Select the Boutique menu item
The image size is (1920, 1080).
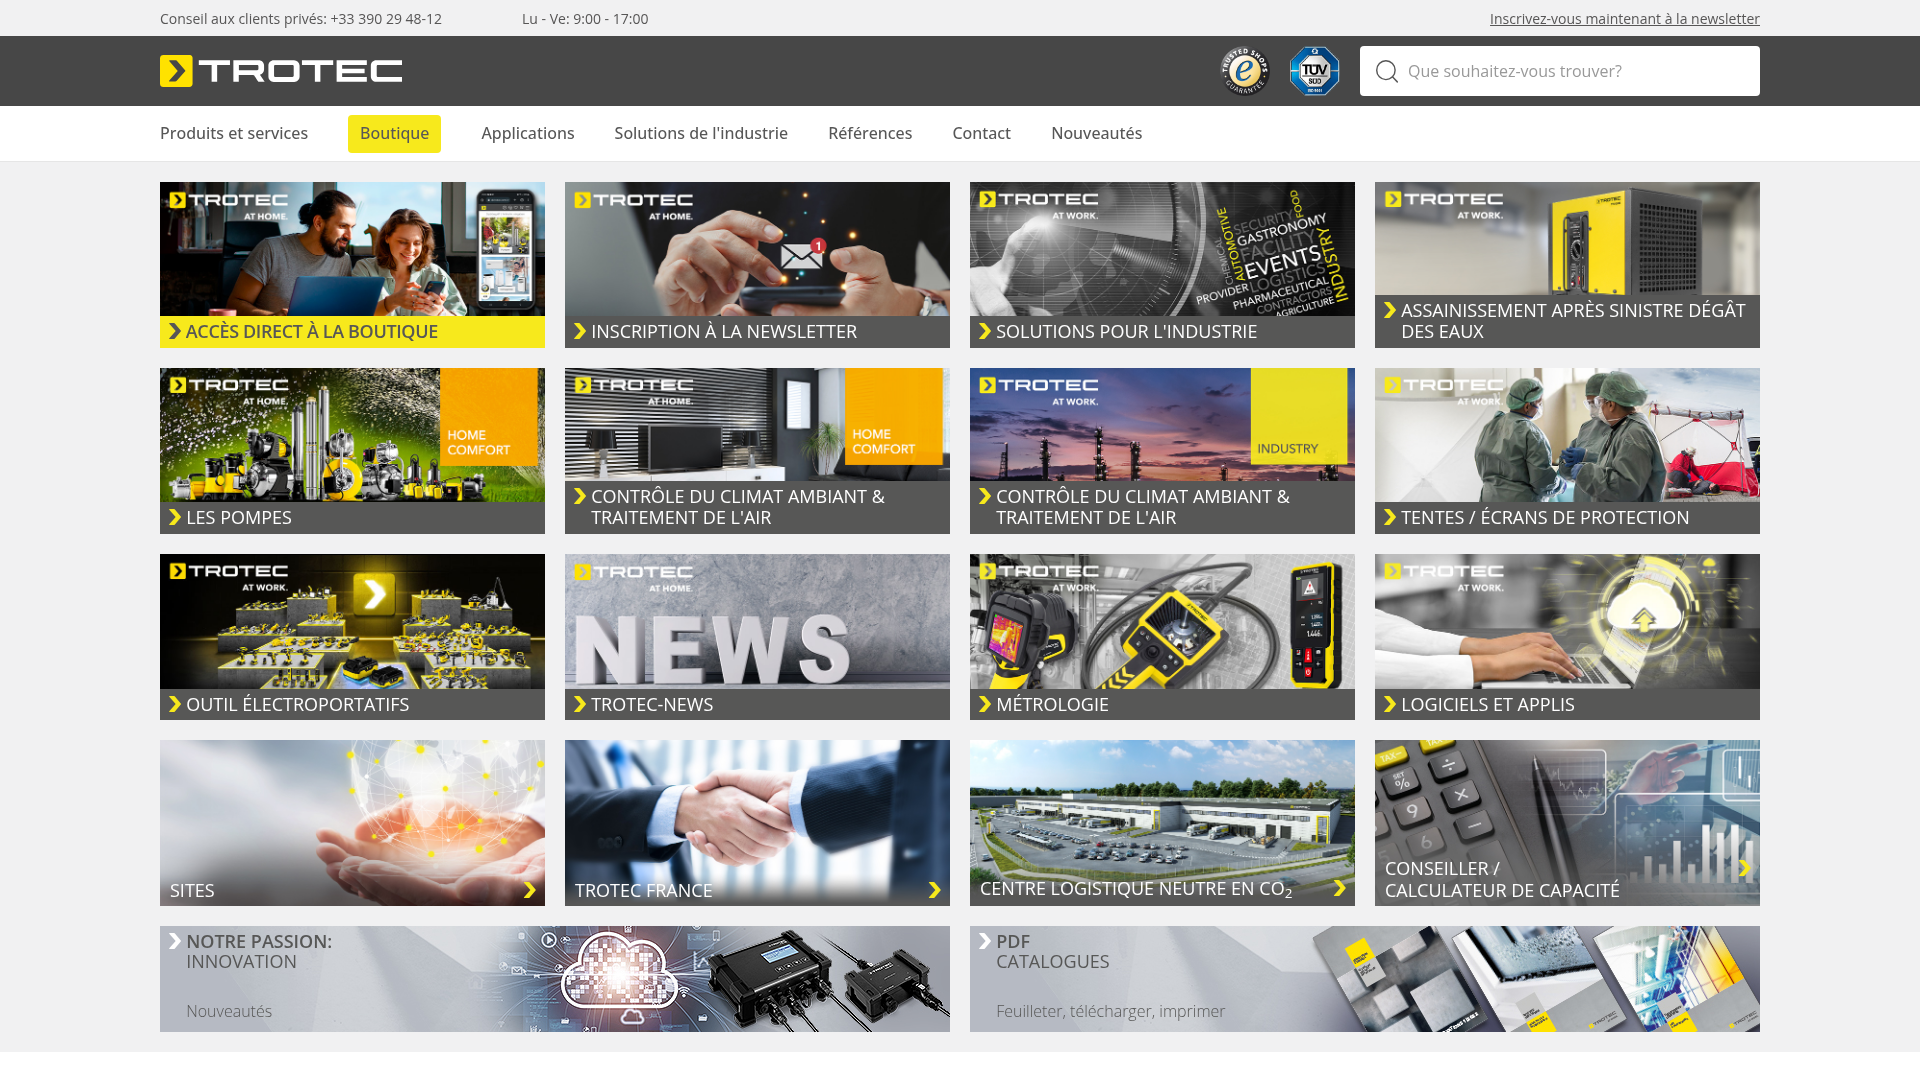point(394,133)
